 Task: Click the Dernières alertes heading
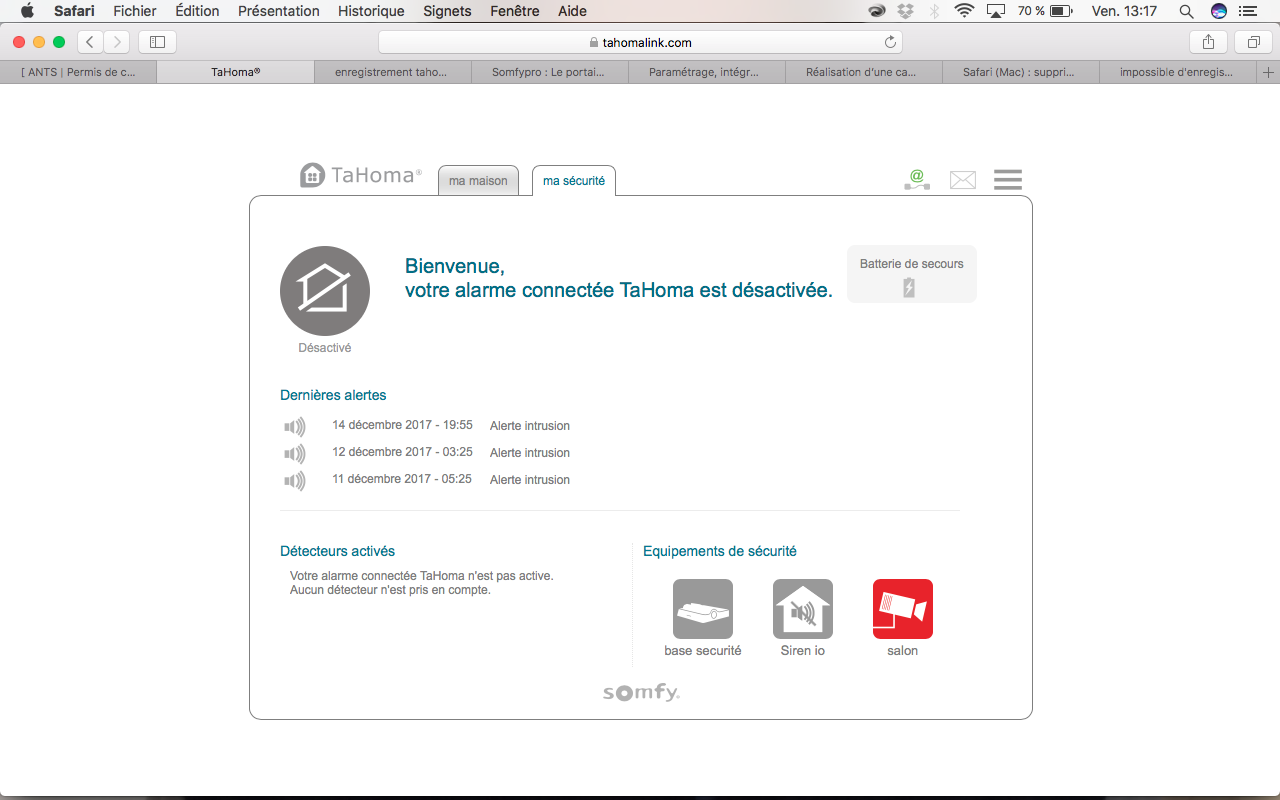click(333, 395)
